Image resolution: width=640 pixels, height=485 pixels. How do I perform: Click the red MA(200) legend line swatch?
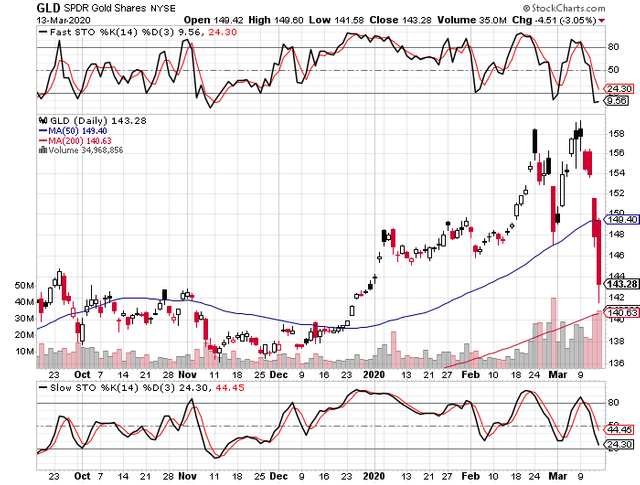[43, 141]
